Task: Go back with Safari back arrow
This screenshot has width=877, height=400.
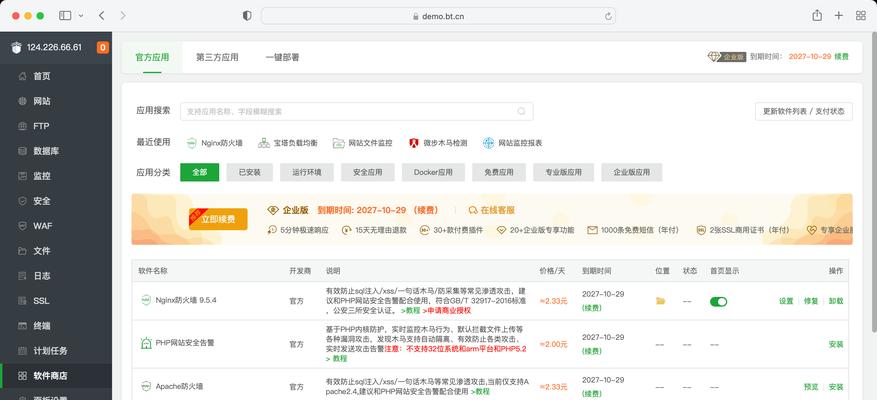Action: coord(101,16)
